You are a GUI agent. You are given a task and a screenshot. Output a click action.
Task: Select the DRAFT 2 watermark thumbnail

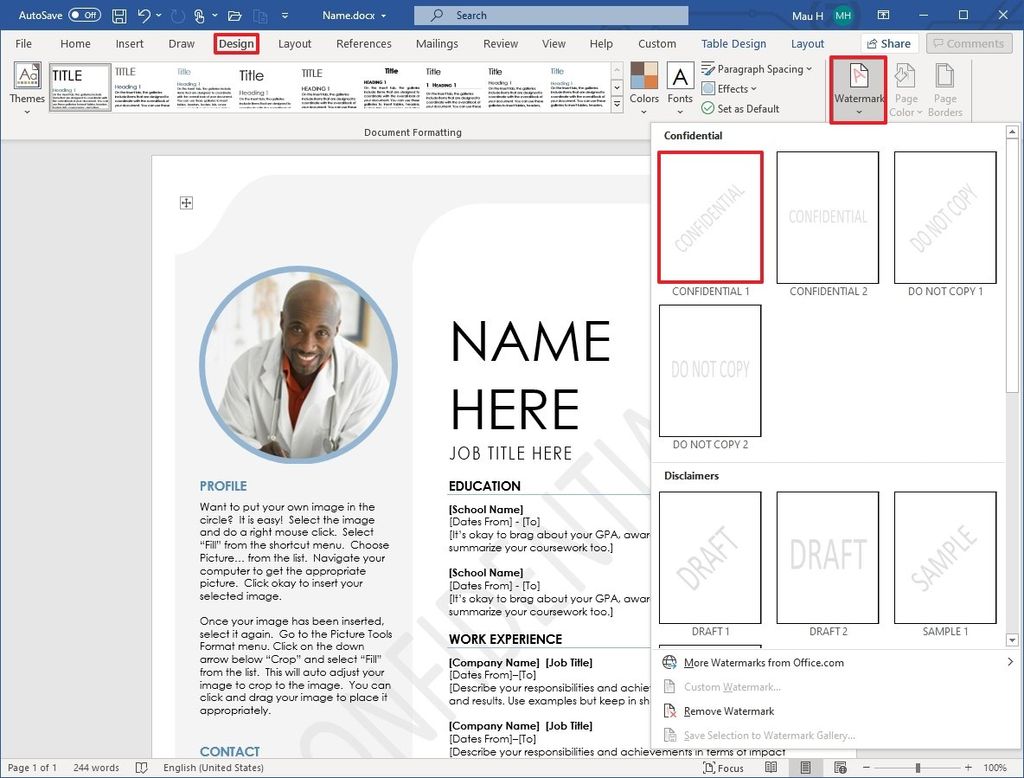828,556
